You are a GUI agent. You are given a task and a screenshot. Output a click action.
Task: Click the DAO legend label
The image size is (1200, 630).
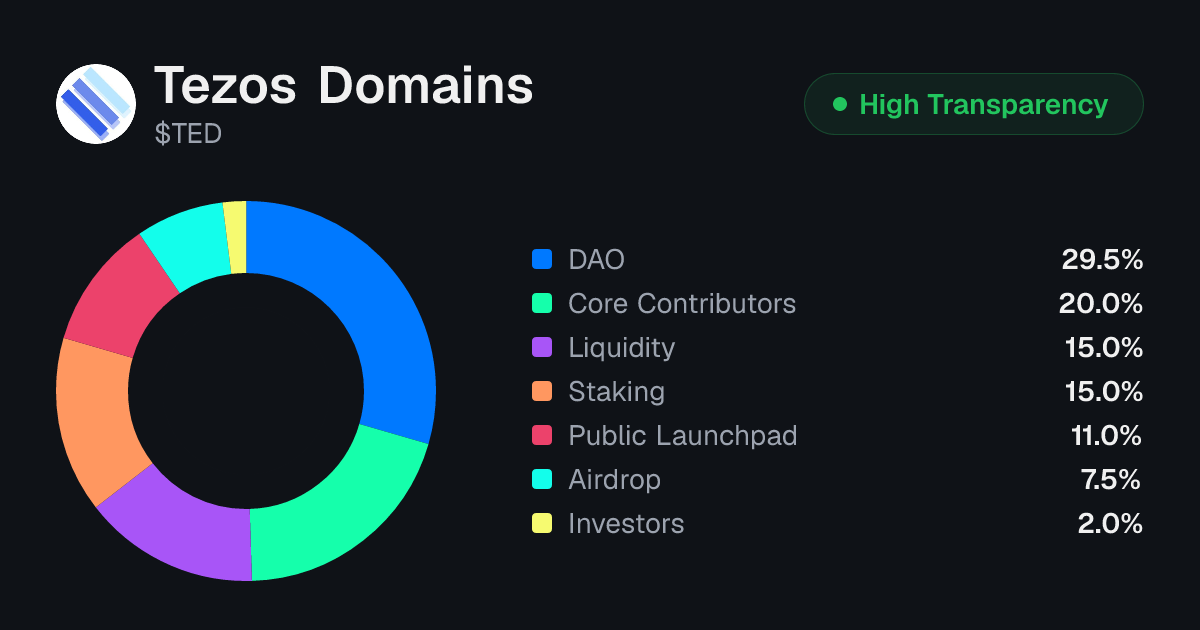click(596, 260)
